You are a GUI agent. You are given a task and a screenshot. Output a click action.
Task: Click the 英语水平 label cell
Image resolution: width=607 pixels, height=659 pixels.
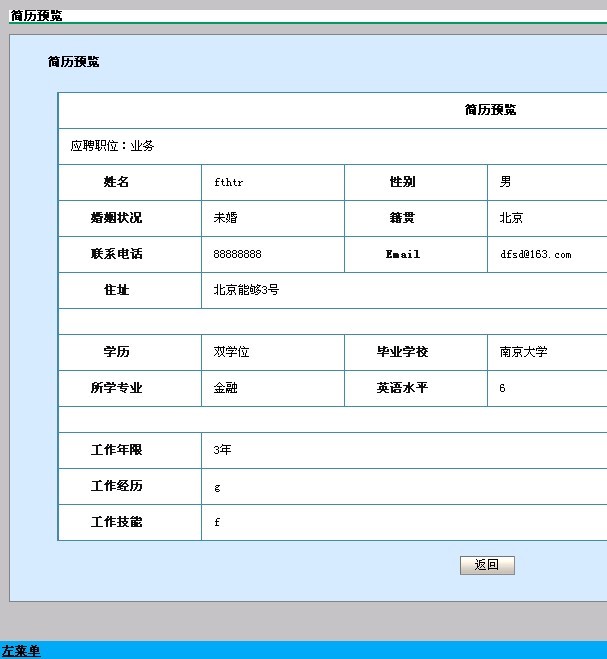point(402,388)
